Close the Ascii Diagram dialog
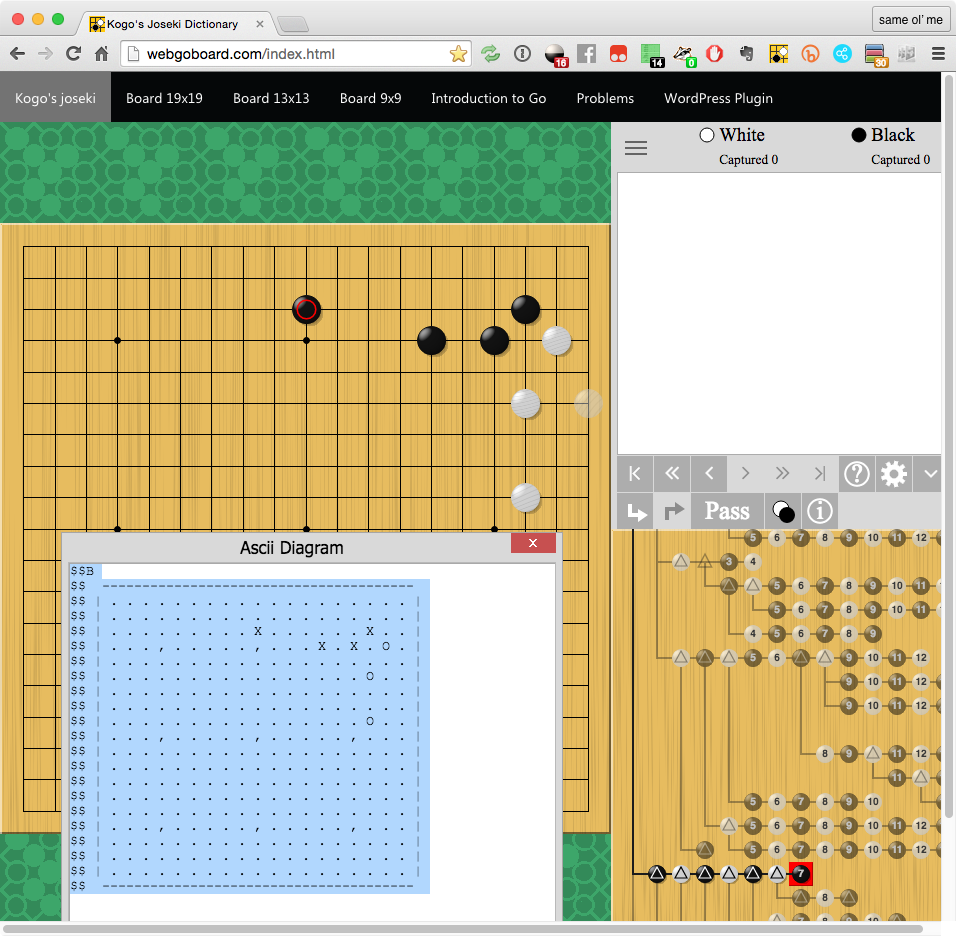Viewport: 956px width, 936px height. [x=533, y=543]
